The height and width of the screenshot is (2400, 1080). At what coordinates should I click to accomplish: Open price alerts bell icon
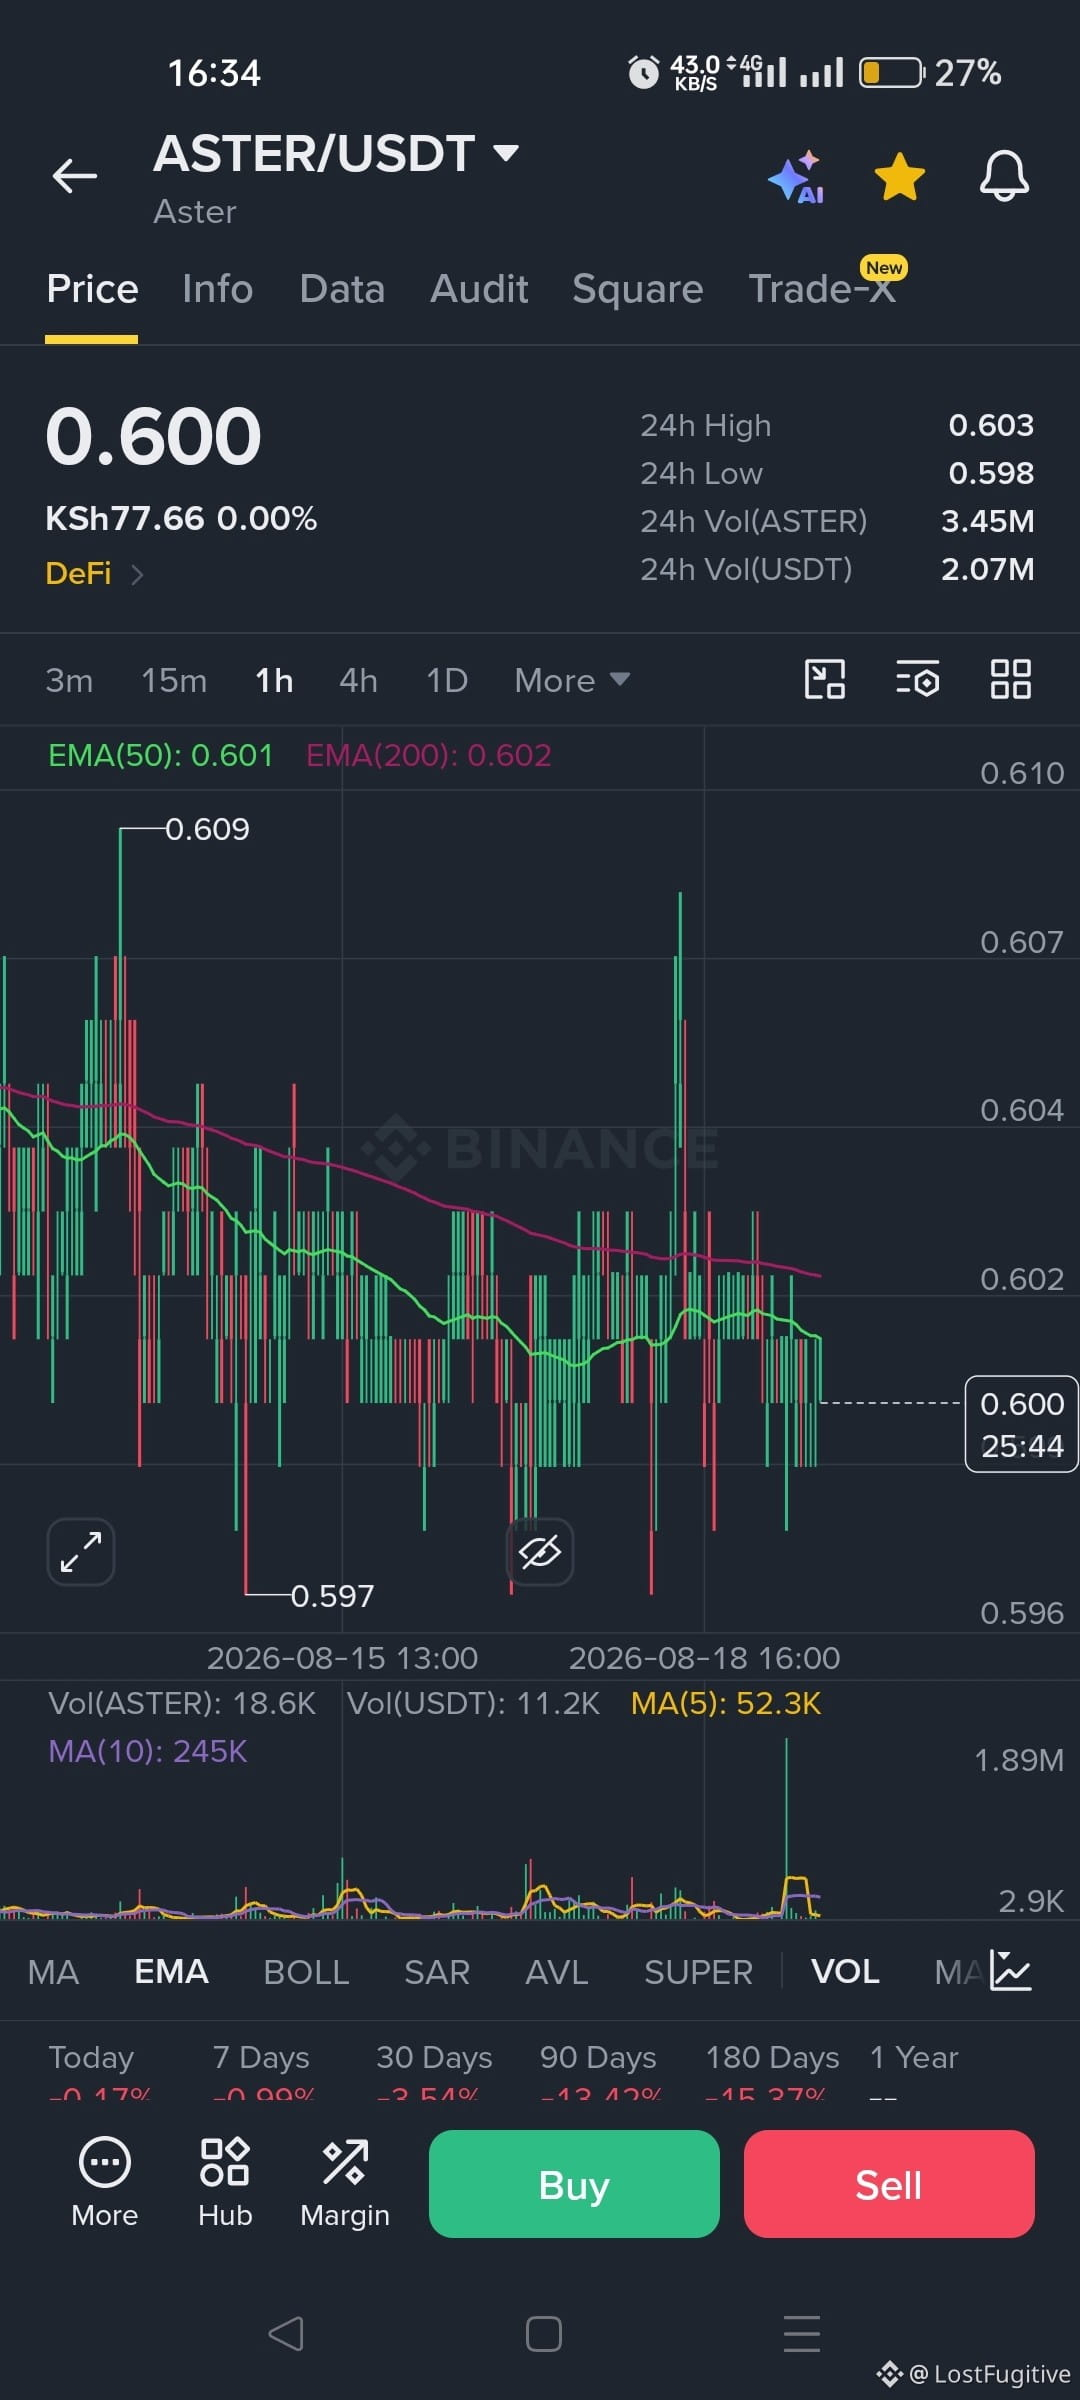coord(1004,176)
